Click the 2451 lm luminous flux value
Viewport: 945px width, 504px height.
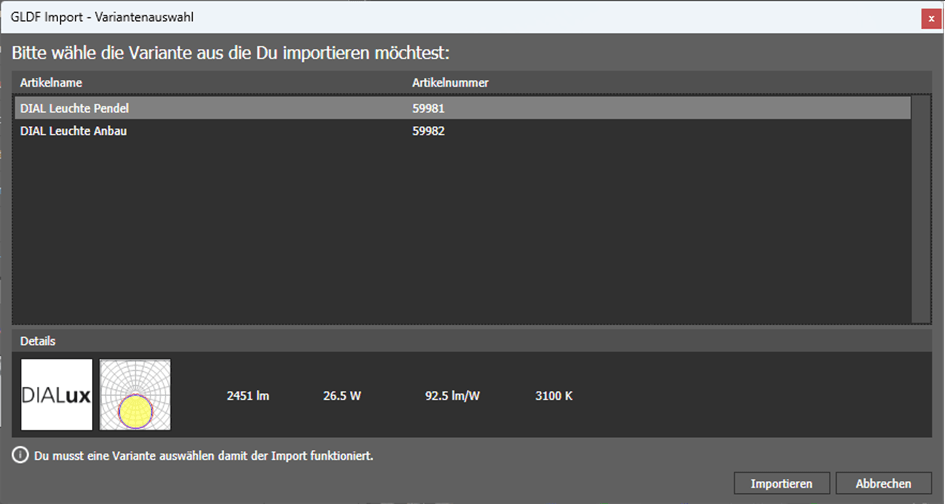[248, 396]
